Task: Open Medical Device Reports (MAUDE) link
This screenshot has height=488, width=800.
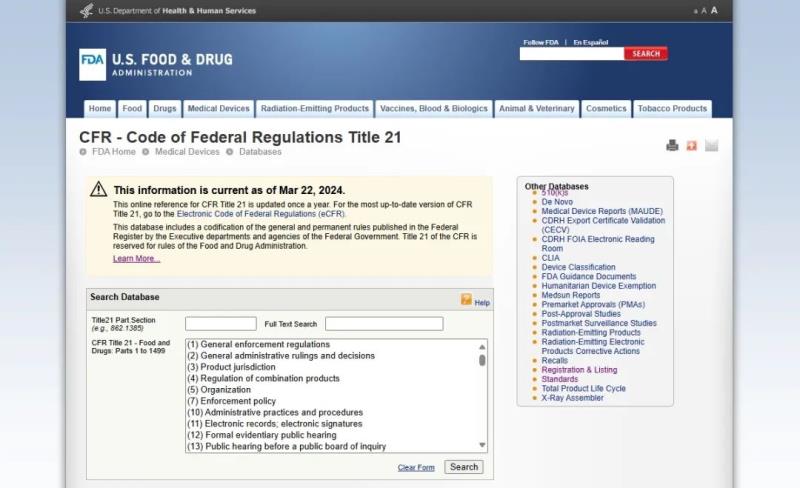Action: 603,211
